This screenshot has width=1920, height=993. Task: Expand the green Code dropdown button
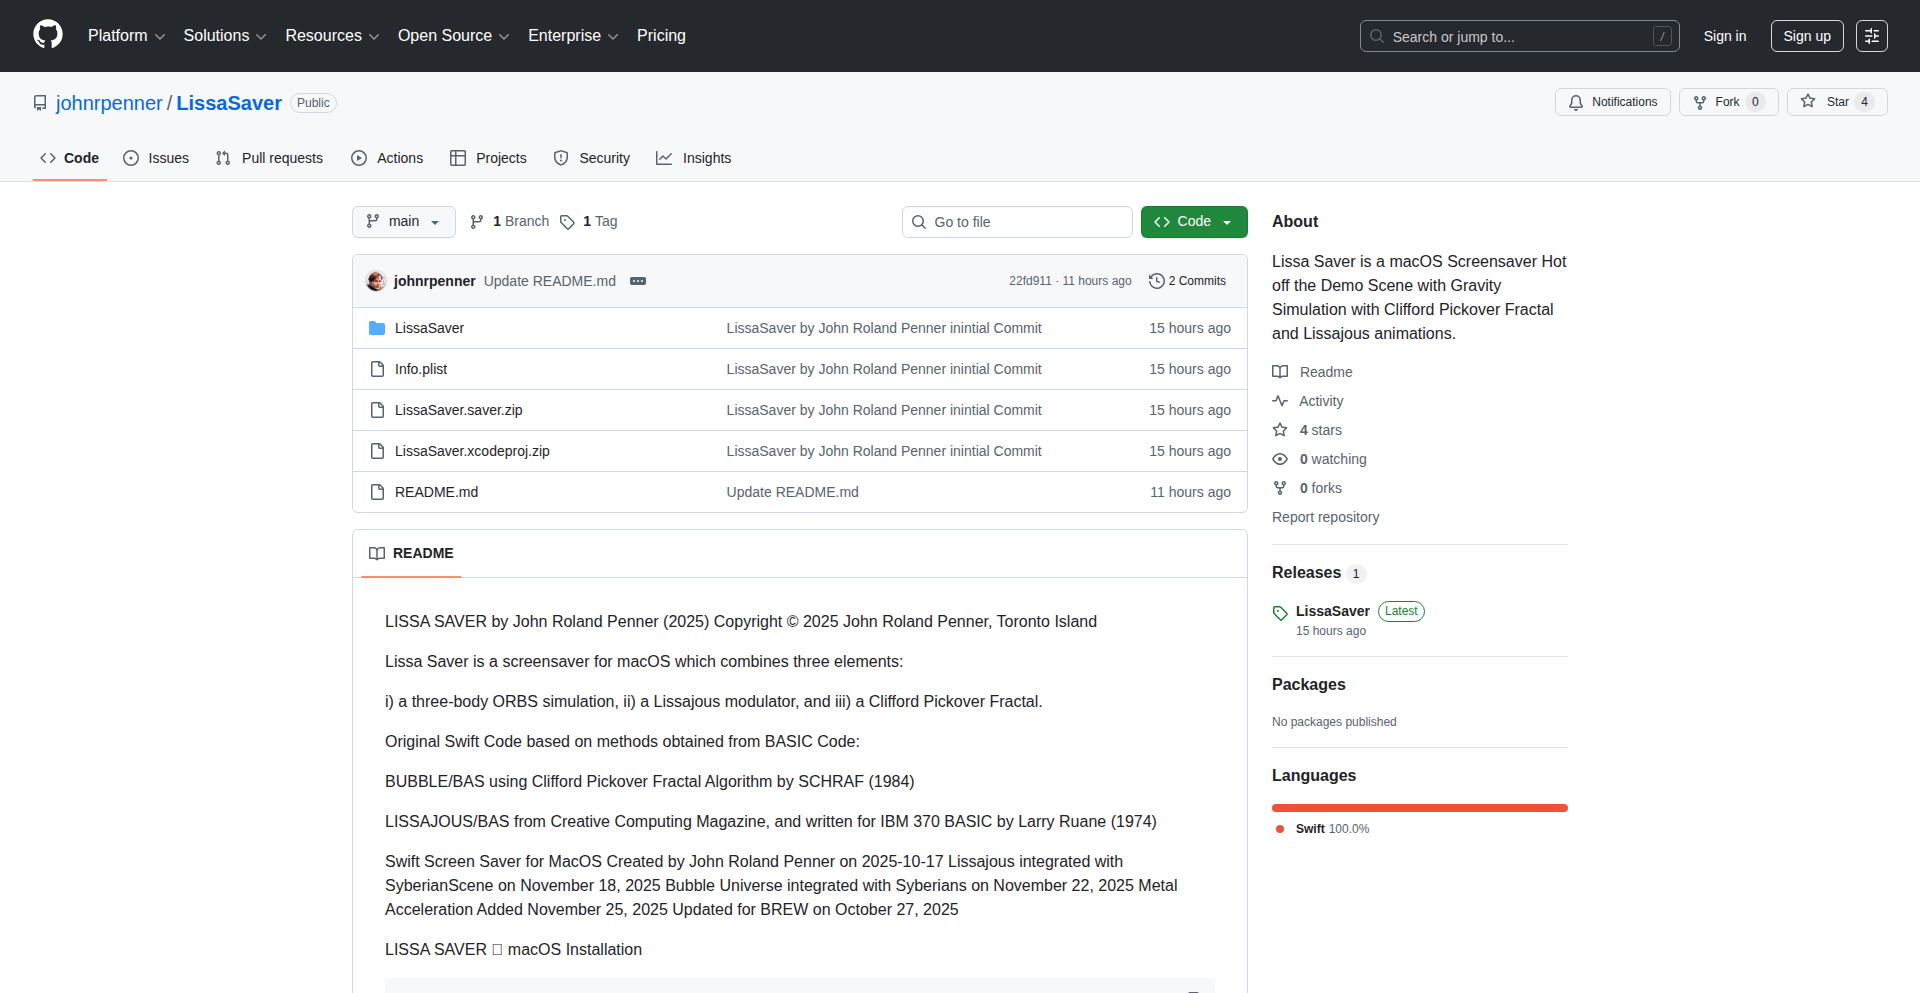[1193, 222]
